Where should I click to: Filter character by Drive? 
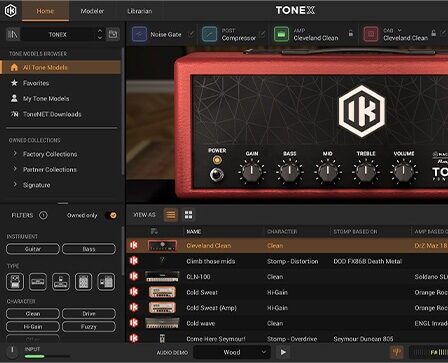tap(89, 314)
